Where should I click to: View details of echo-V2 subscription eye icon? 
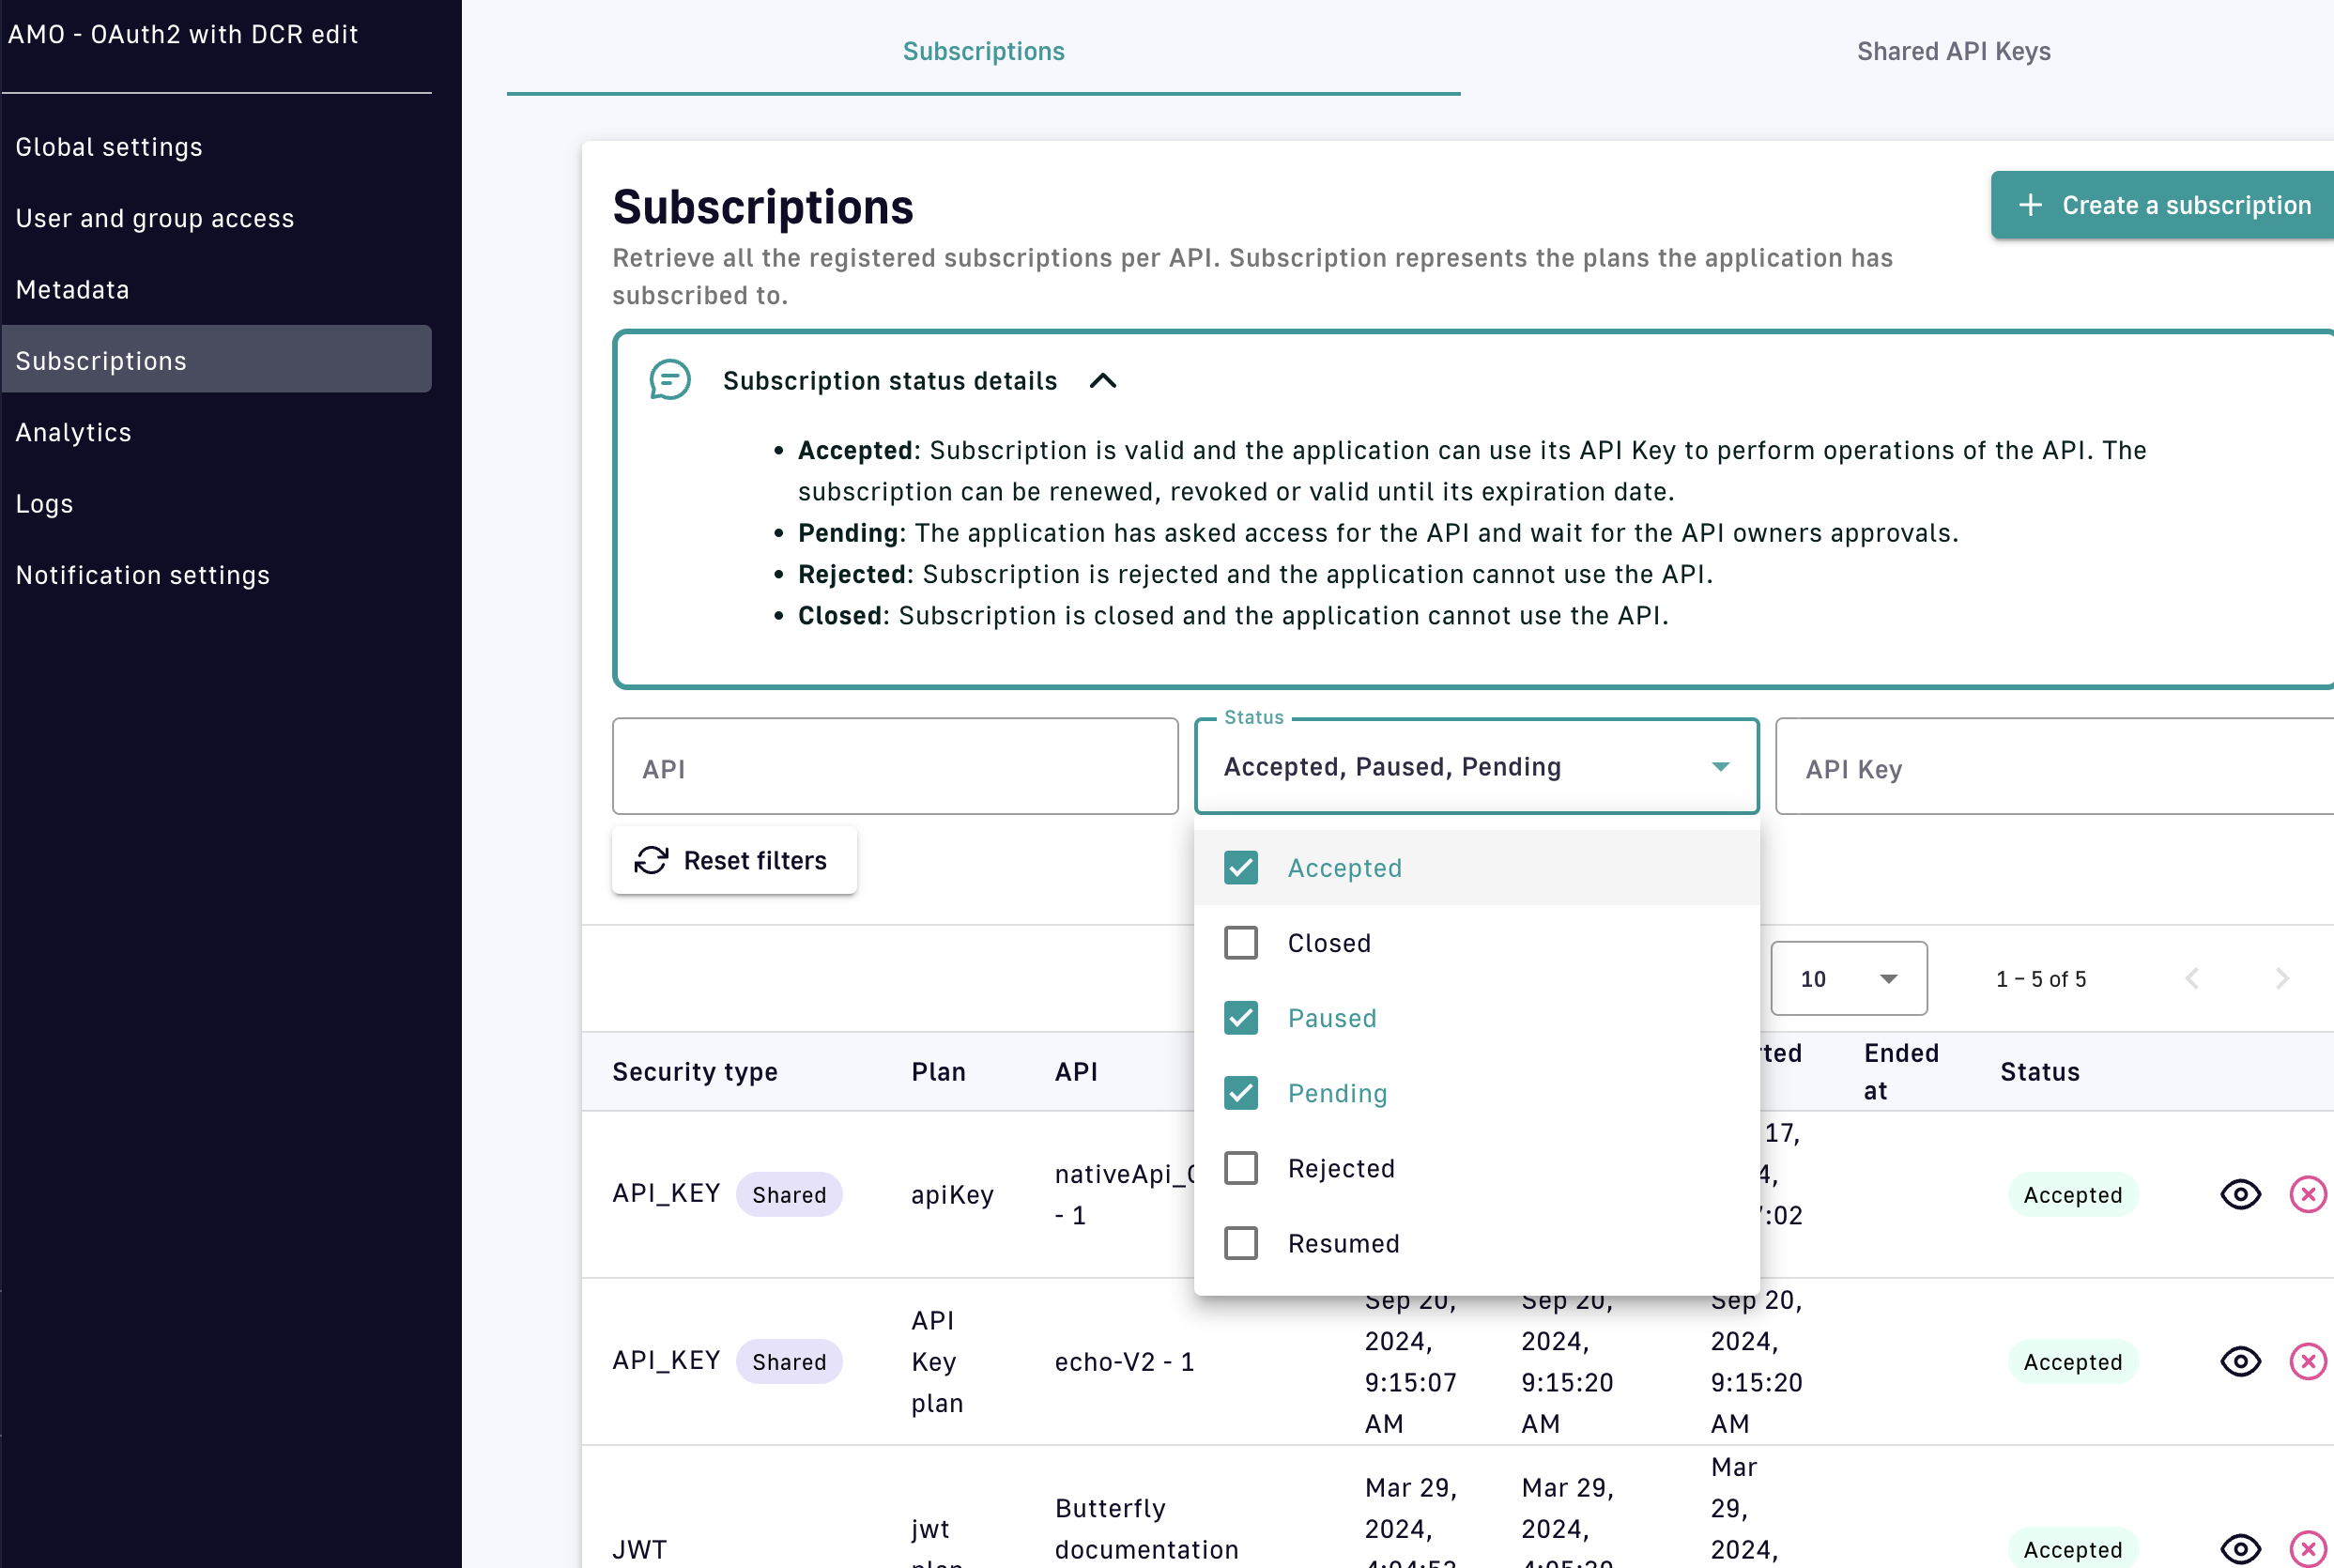2240,1361
